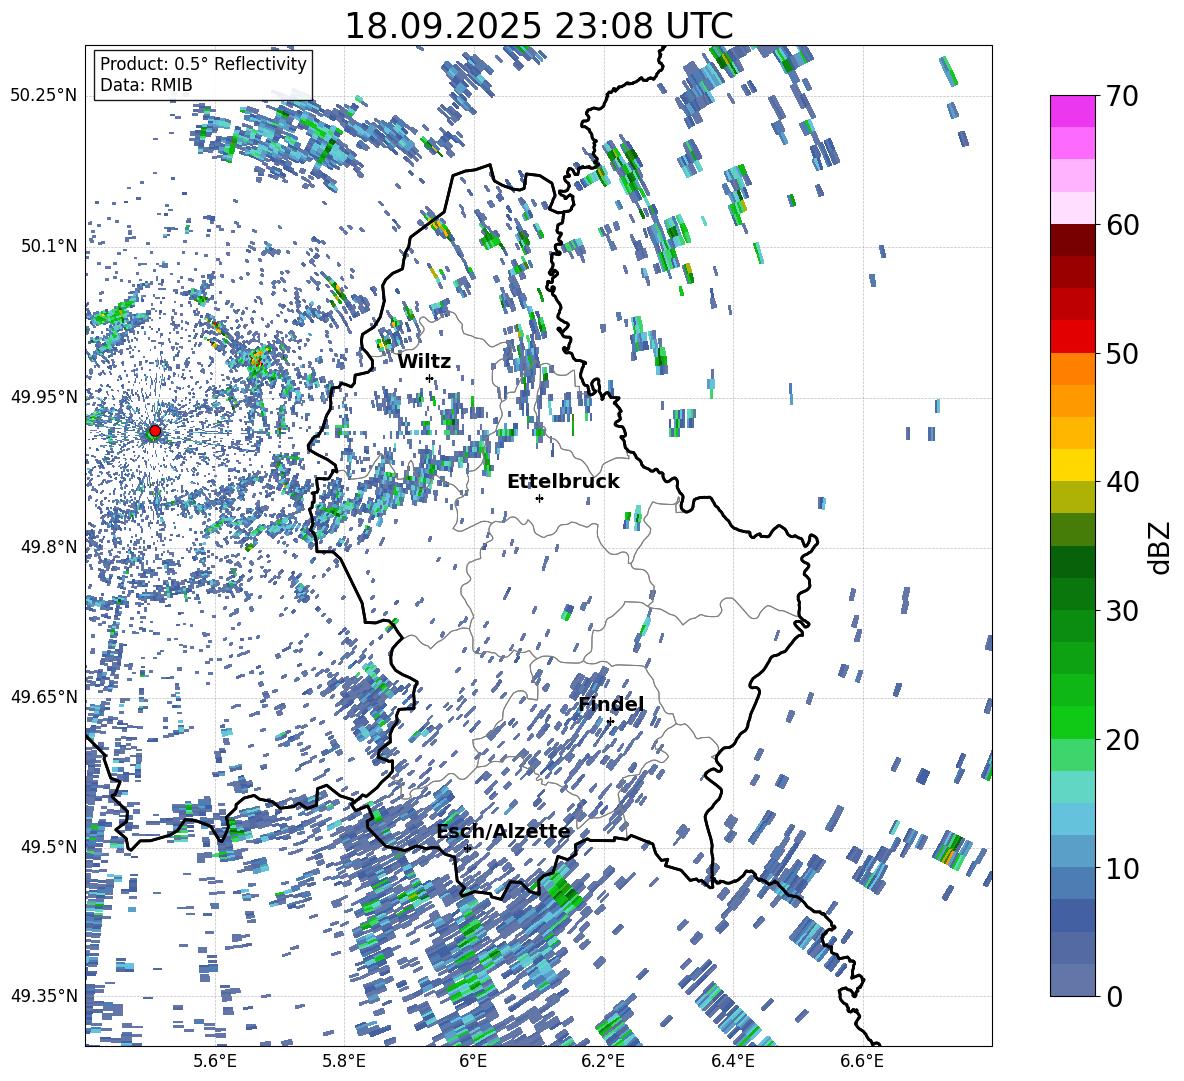The image size is (1184, 1081).
Task: Click the 49.8°N latitude tick label
Action: [x=48, y=547]
